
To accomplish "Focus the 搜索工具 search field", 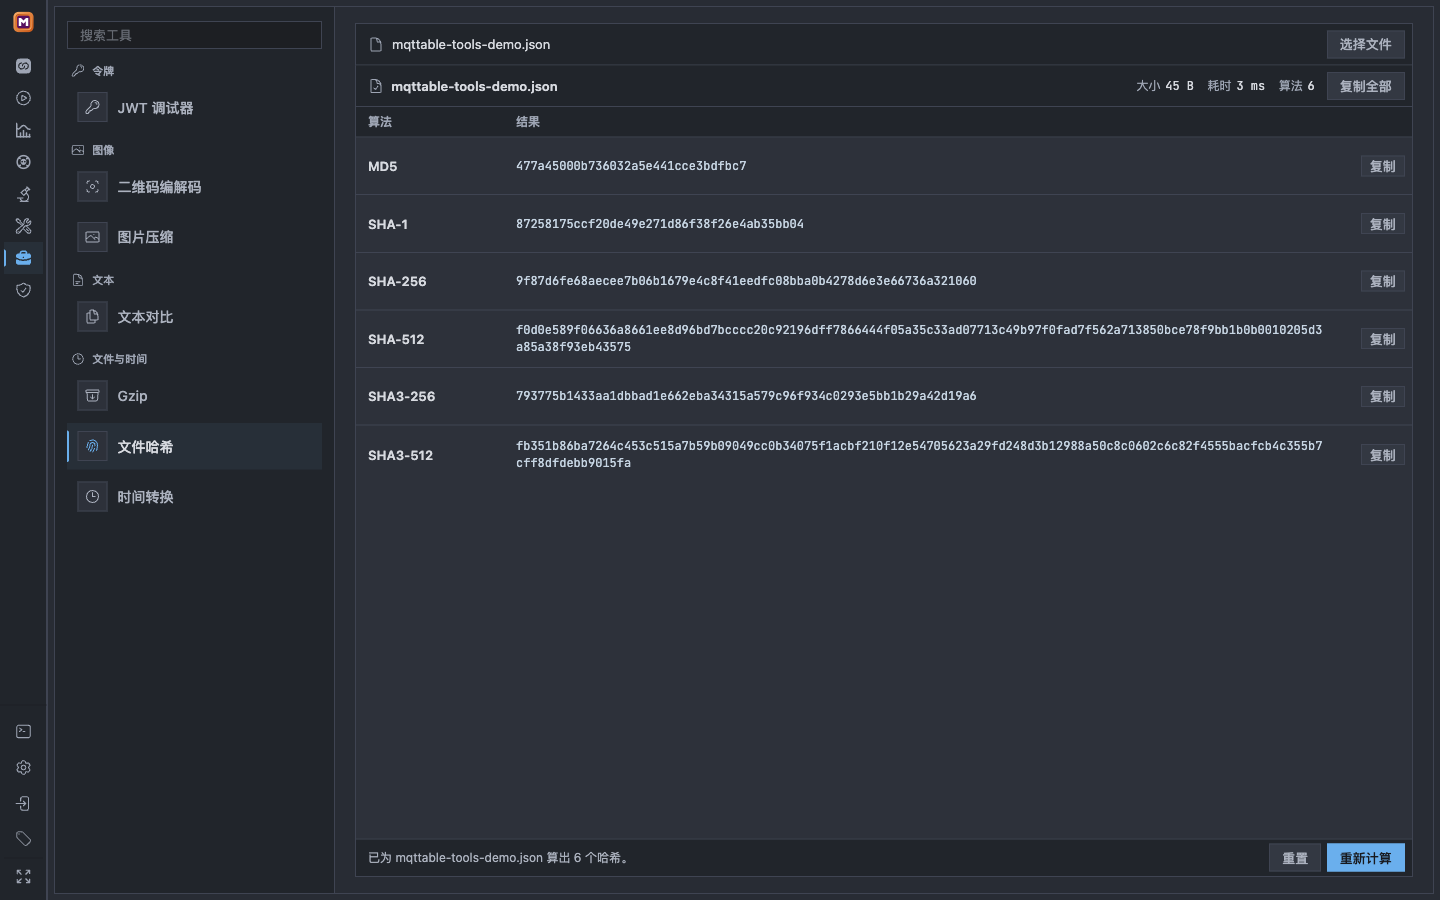I will (194, 35).
